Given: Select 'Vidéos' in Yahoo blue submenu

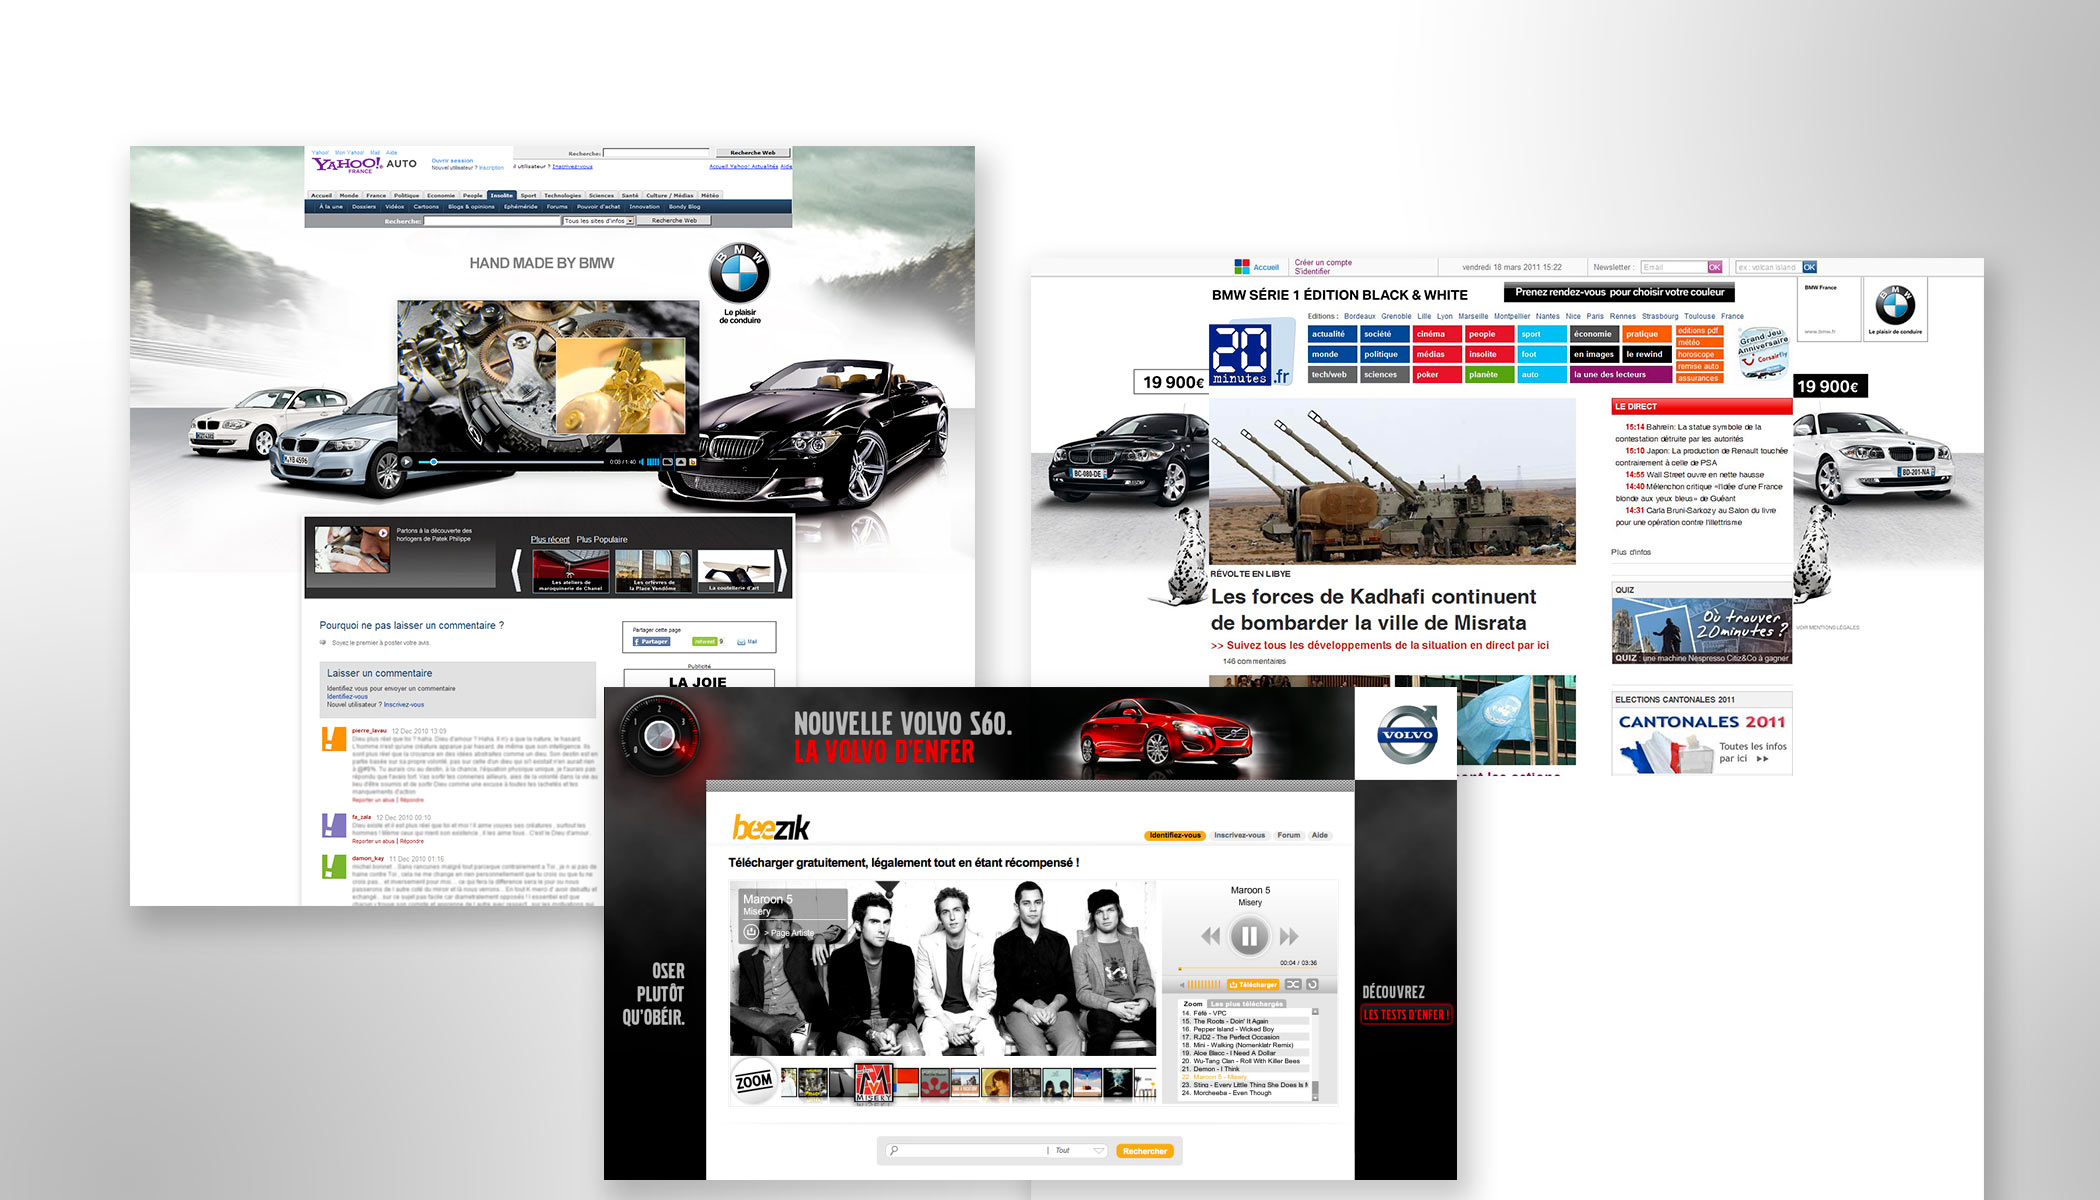Looking at the screenshot, I should pos(395,207).
